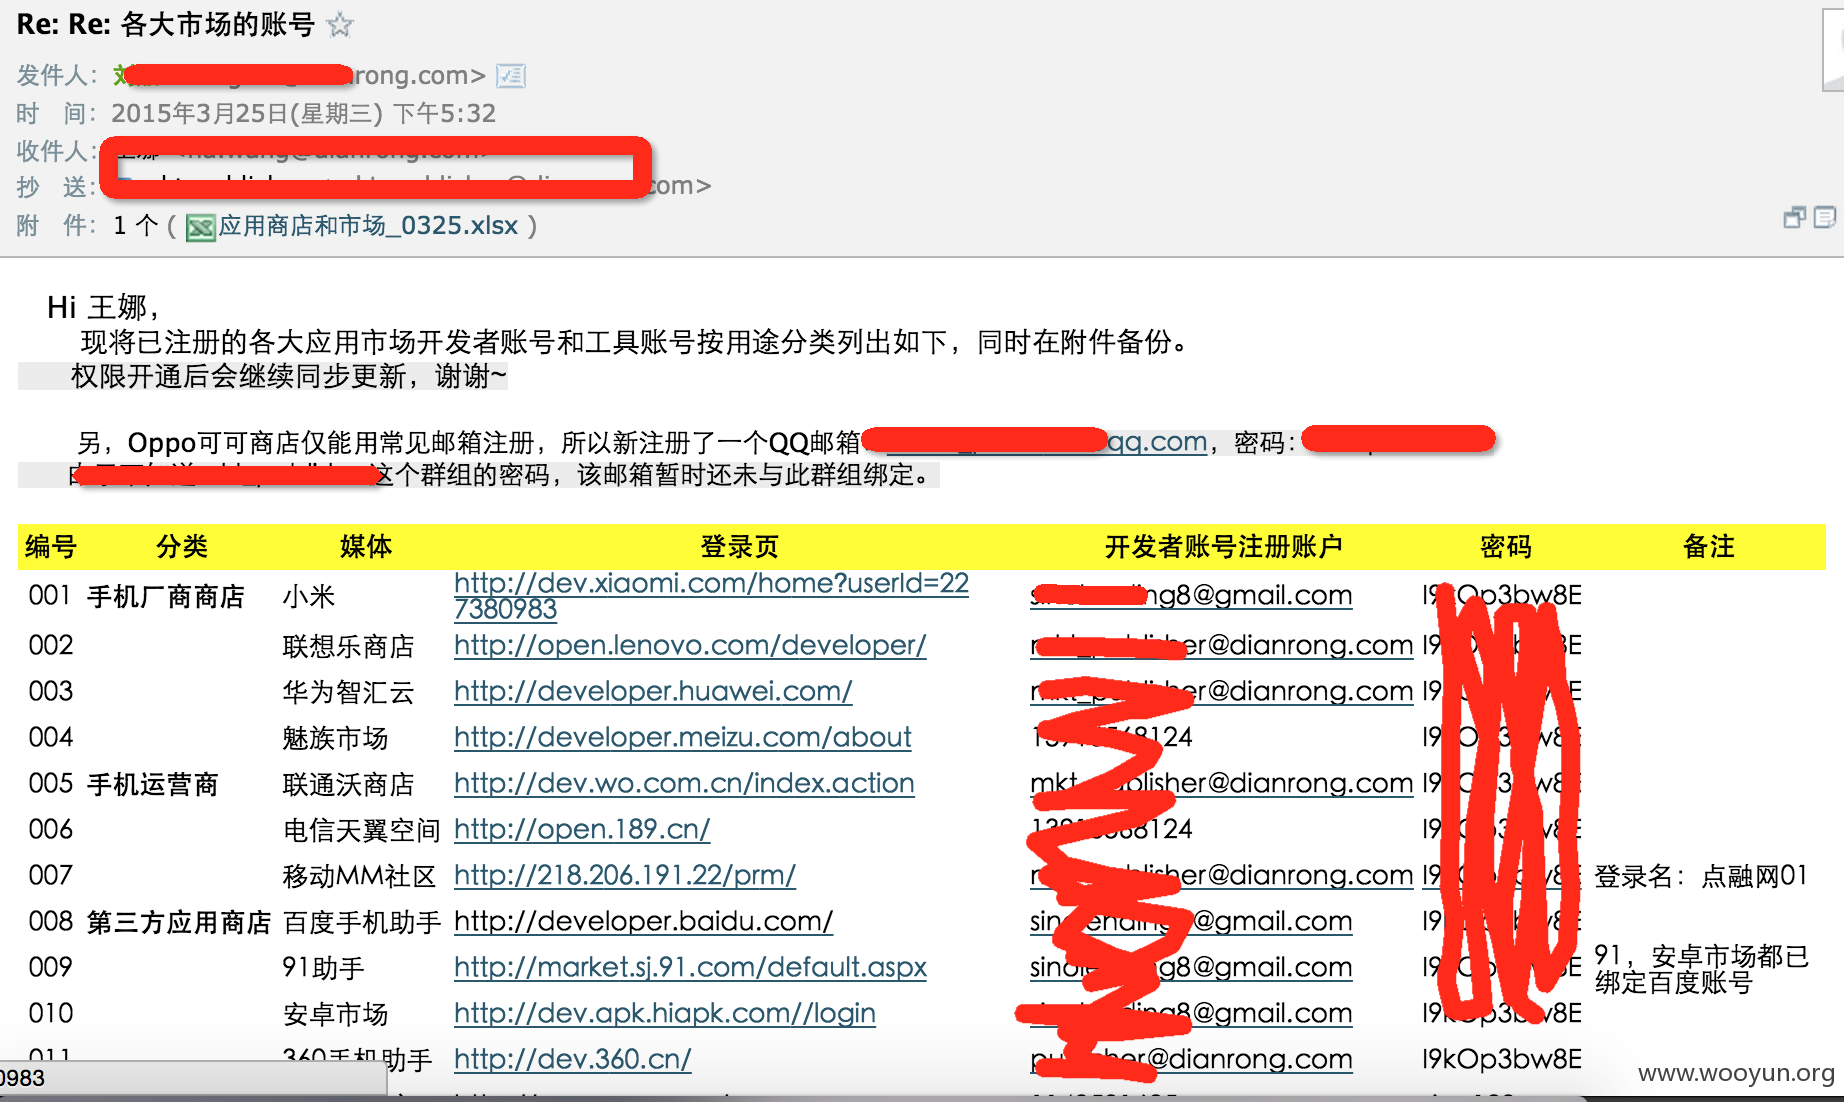
Task: Click the 移动MM社区 media cell
Action: click(360, 876)
